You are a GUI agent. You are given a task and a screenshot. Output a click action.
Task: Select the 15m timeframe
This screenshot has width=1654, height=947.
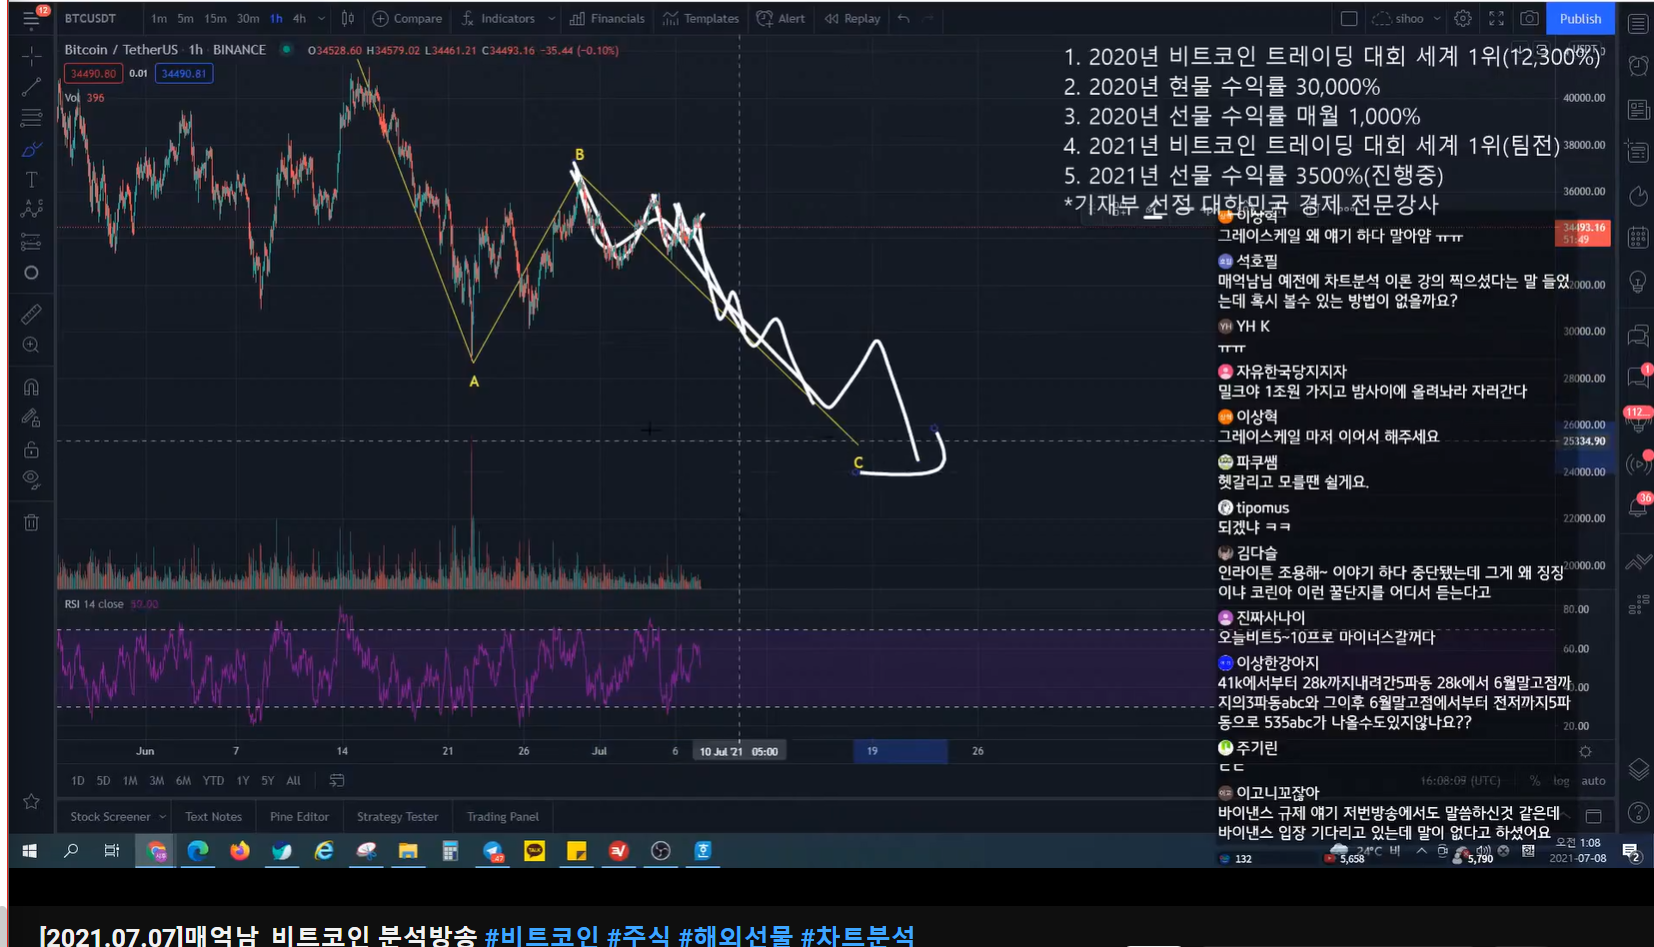(x=215, y=19)
